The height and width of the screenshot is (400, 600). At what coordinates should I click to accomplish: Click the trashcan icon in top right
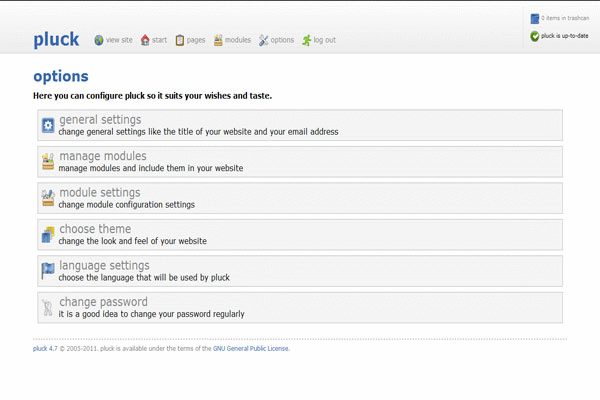click(535, 18)
